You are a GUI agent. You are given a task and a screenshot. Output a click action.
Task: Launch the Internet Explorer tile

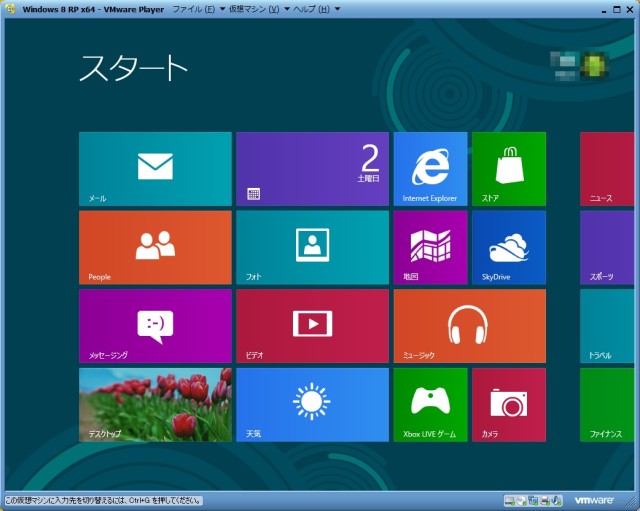coord(430,169)
